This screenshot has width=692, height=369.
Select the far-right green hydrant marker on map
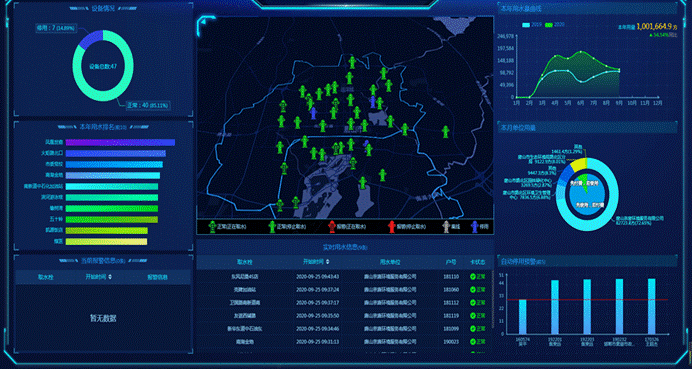446,132
